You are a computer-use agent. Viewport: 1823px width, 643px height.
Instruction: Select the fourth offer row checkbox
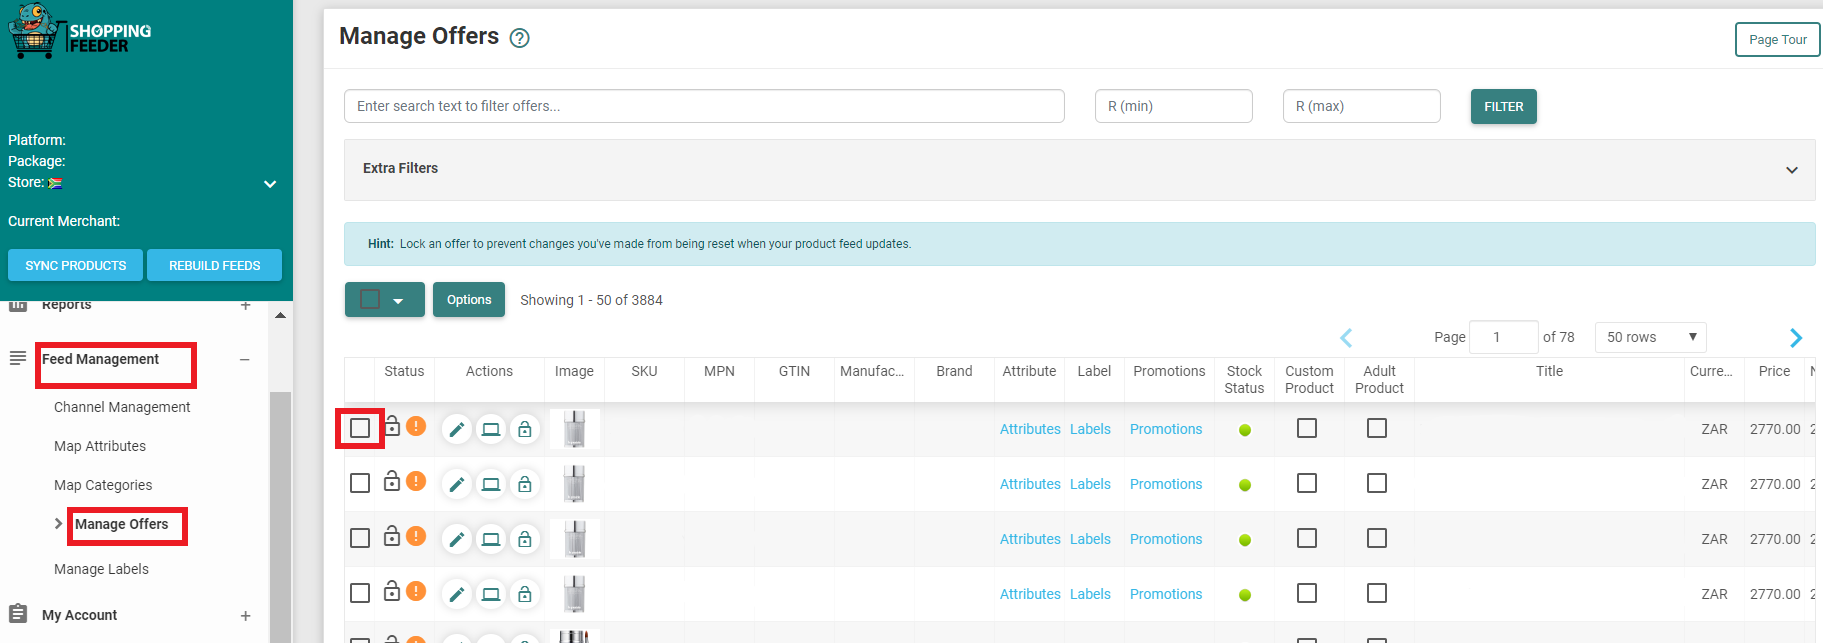tap(360, 593)
